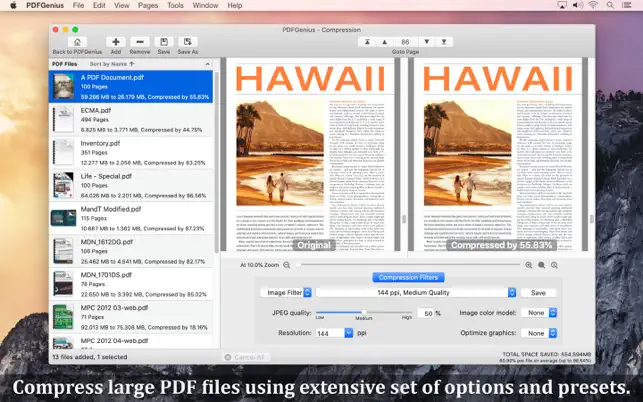
Task: Open the Pages menu
Action: point(148,5)
